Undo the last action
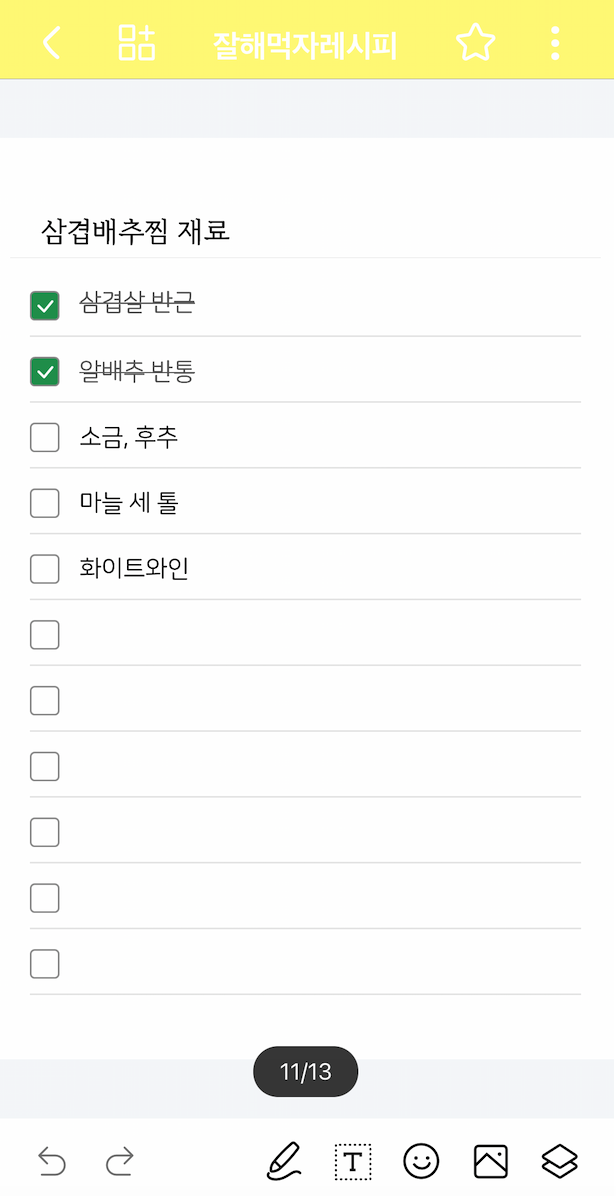Viewport: 616px width, 1196px height. coord(52,1161)
